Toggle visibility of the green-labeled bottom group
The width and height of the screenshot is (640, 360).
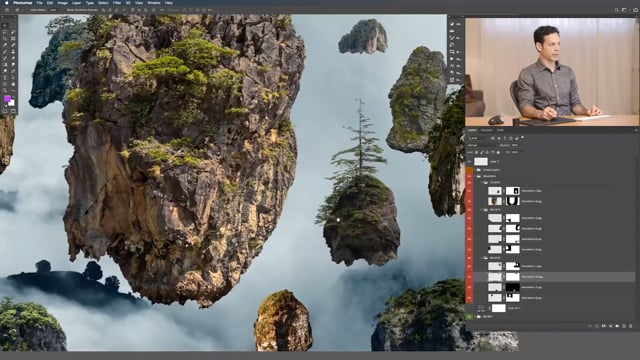(469, 316)
